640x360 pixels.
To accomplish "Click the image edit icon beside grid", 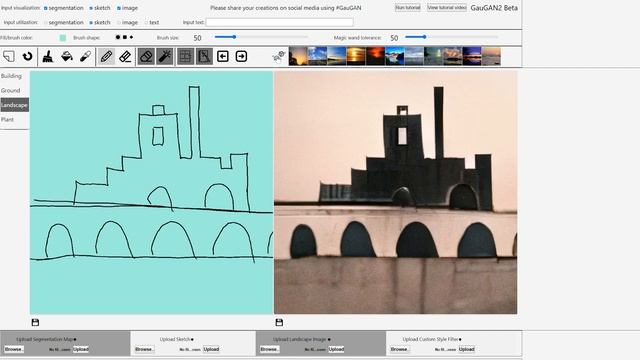I will [204, 56].
